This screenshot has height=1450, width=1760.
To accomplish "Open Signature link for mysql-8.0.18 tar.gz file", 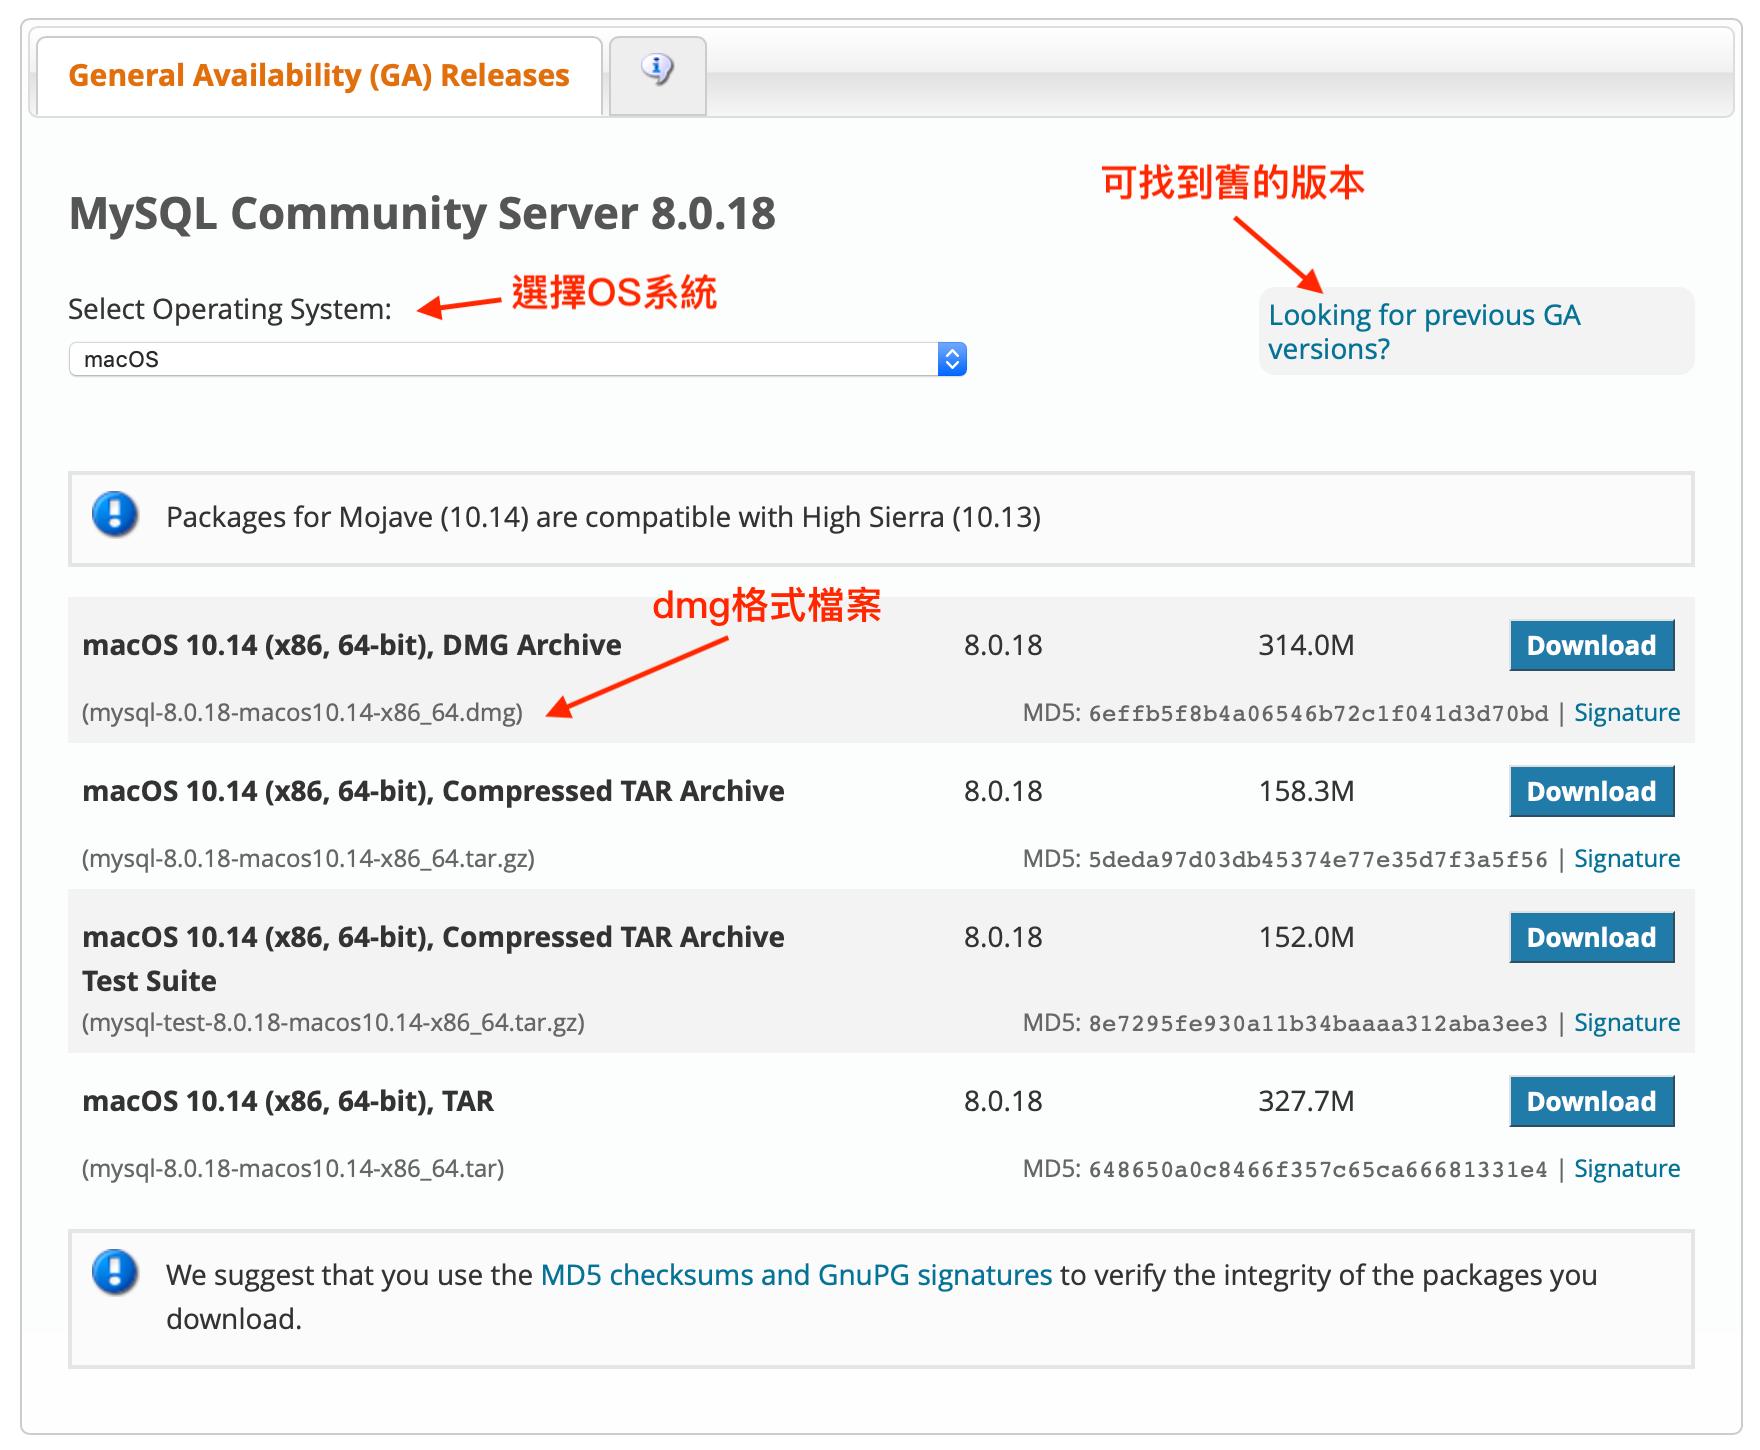I will click(1627, 859).
